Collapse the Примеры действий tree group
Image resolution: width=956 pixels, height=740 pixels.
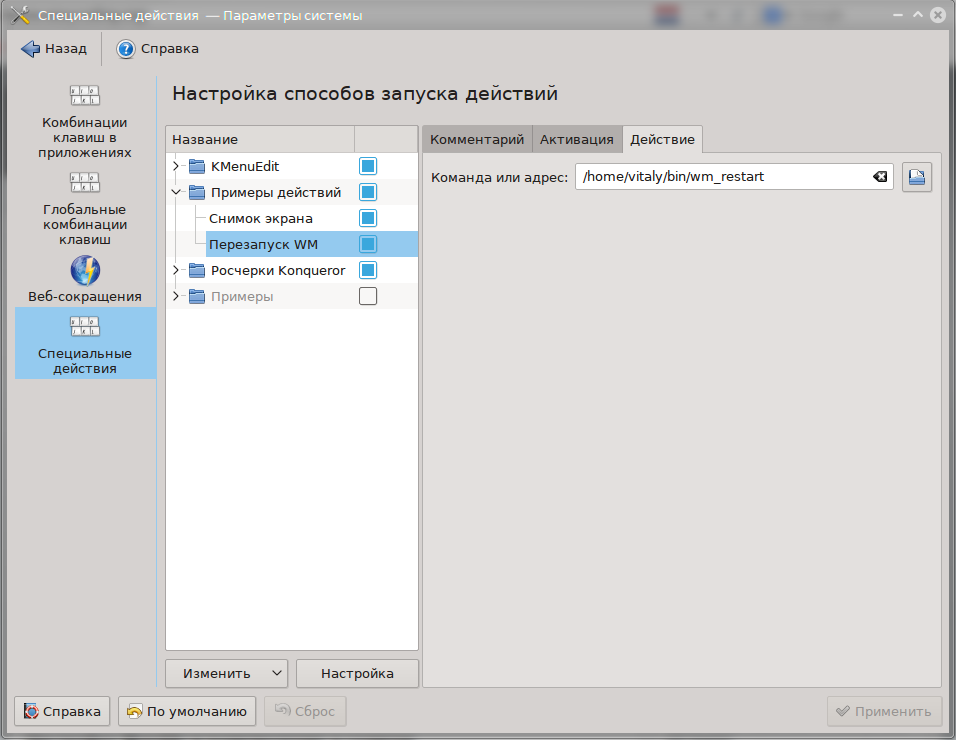click(176, 192)
